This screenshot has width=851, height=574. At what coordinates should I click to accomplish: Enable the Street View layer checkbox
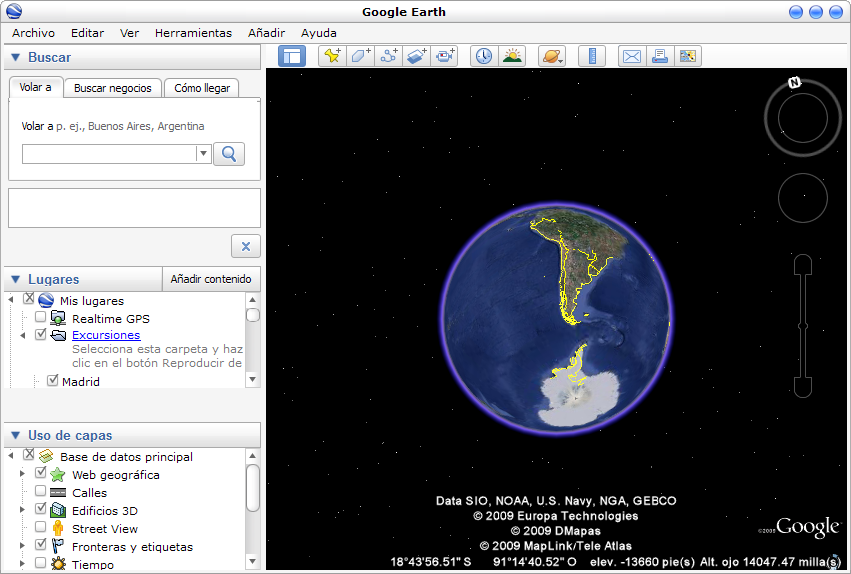pos(41,527)
